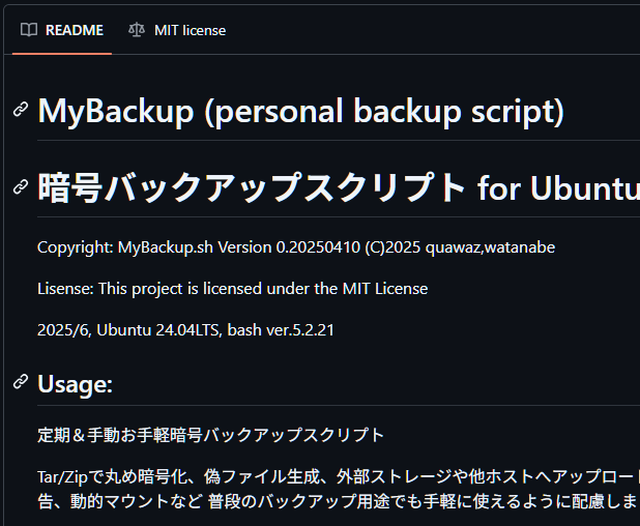Click the balance scale license icon
Viewport: 640px width, 526px height.
[x=137, y=30]
